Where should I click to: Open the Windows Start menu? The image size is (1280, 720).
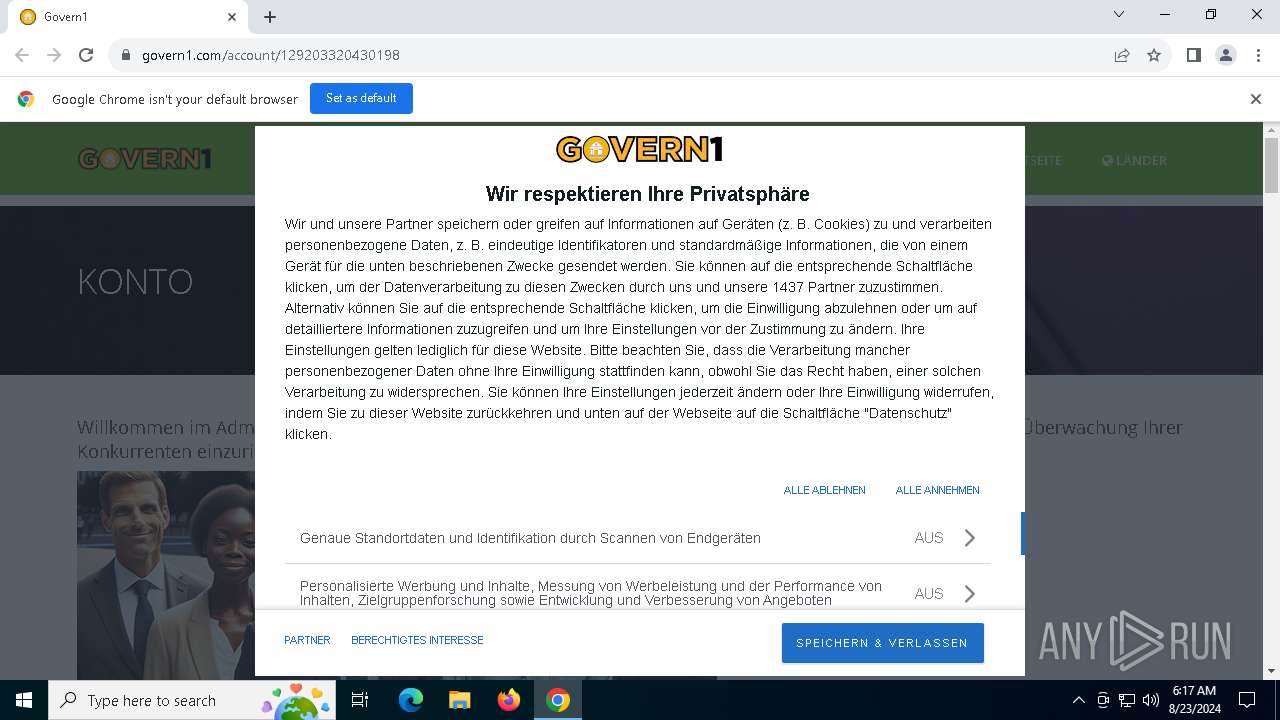24,700
